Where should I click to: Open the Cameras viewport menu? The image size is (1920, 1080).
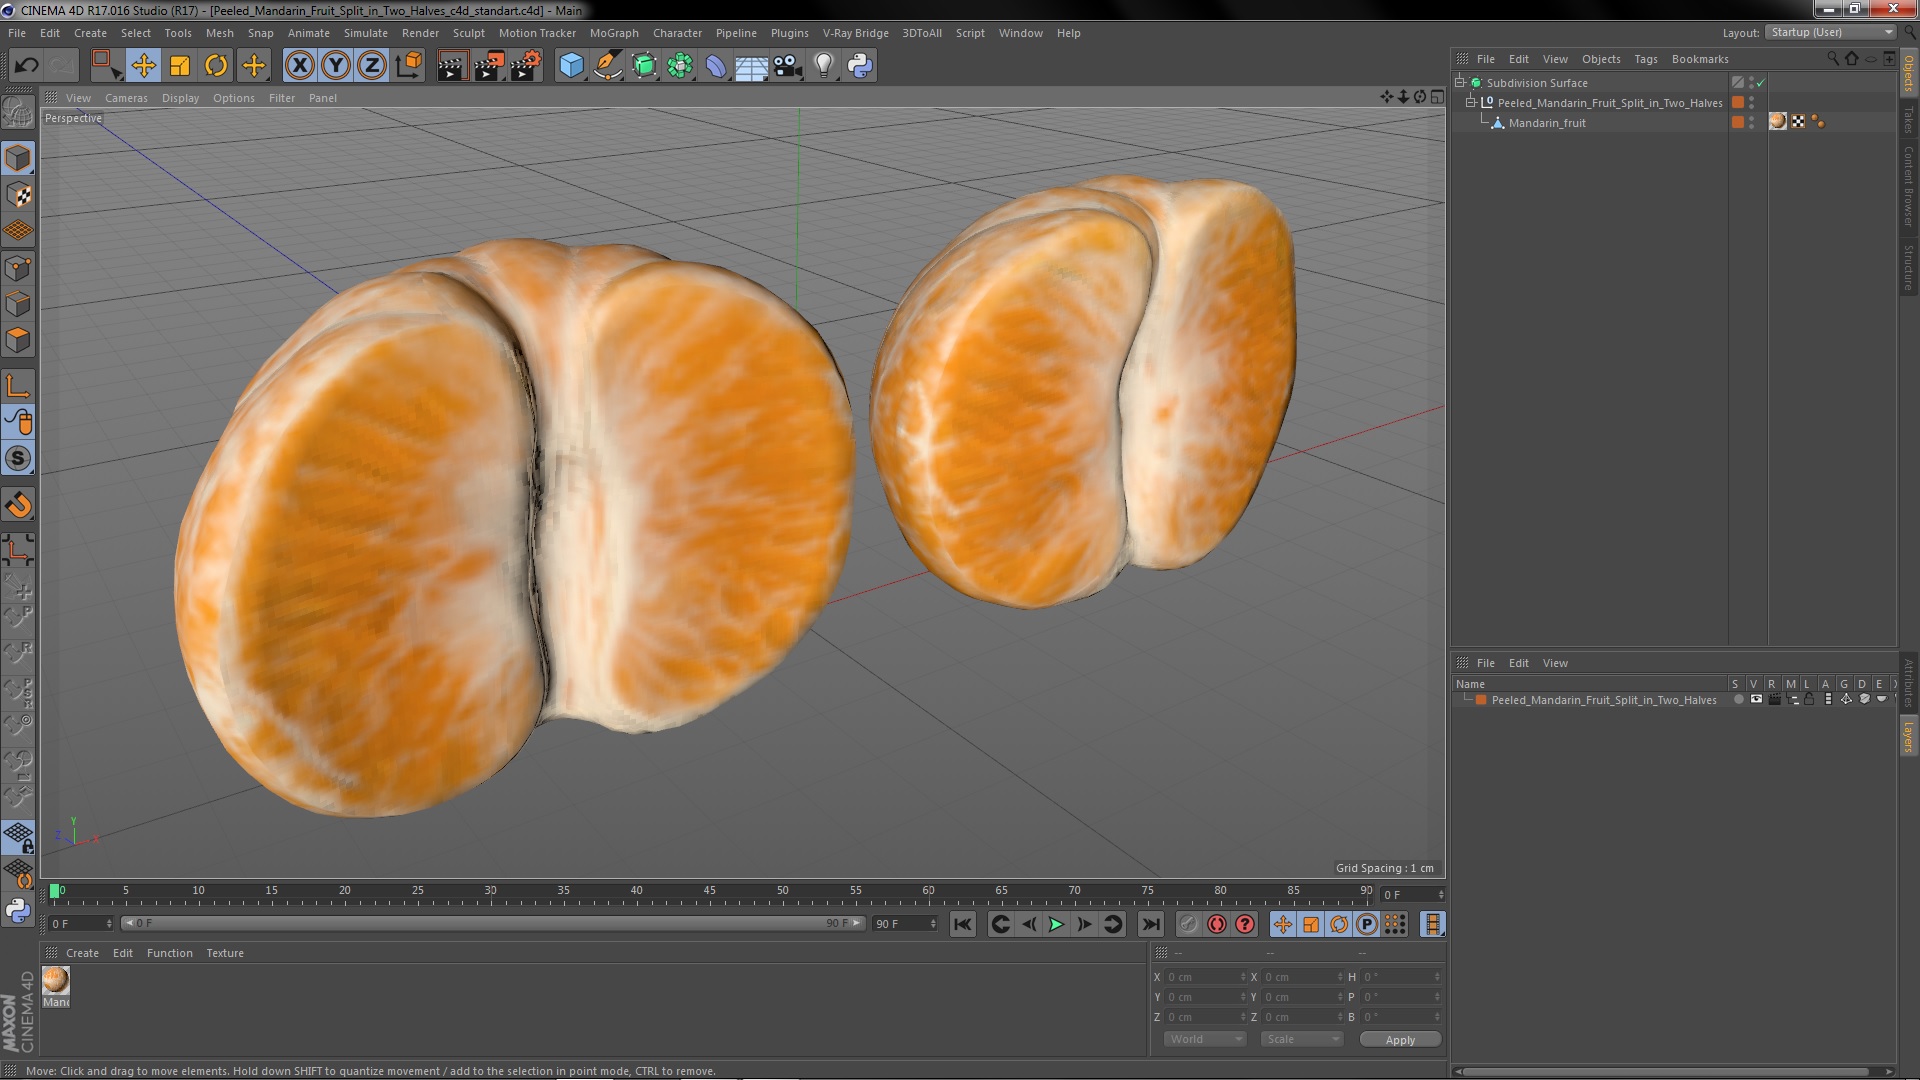coord(126,98)
